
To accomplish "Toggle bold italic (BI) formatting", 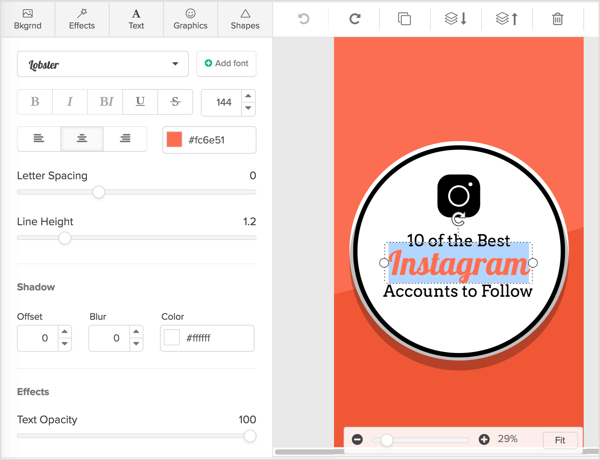I will [105, 102].
